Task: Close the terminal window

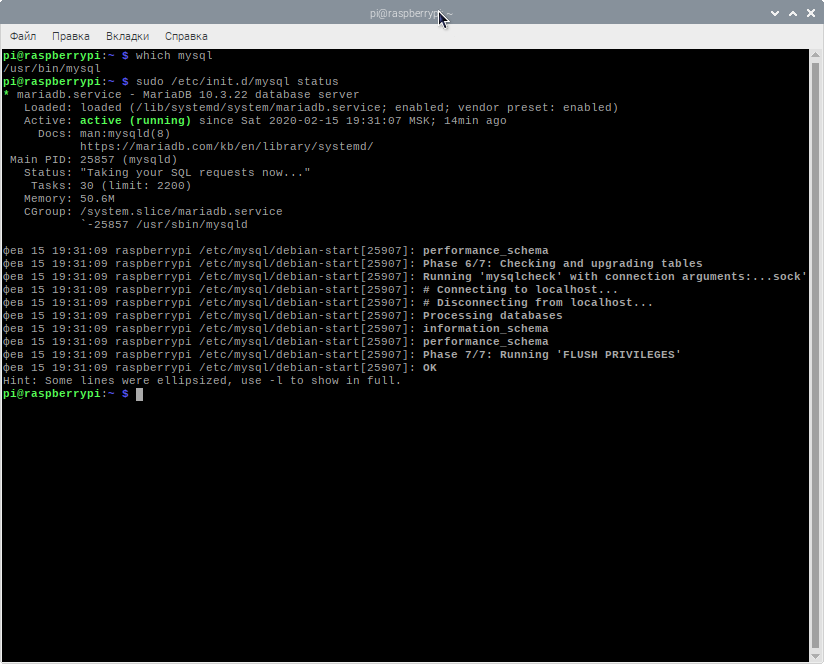Action: [x=810, y=13]
